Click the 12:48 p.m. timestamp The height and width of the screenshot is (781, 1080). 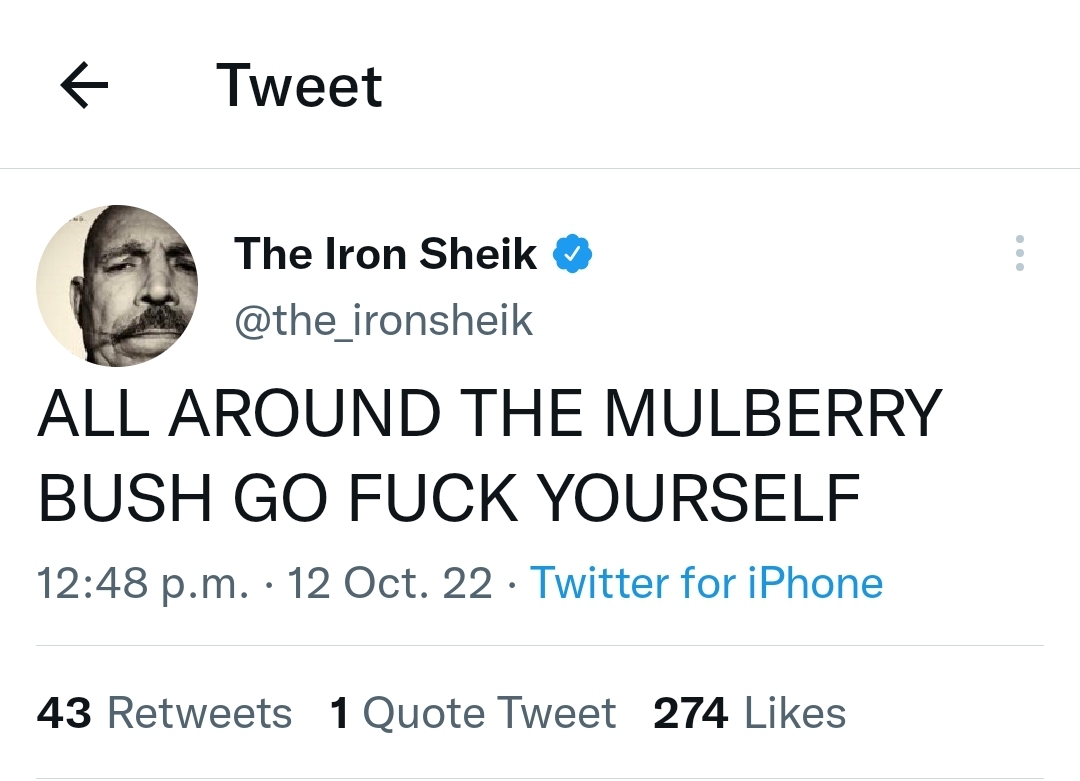coord(143,583)
